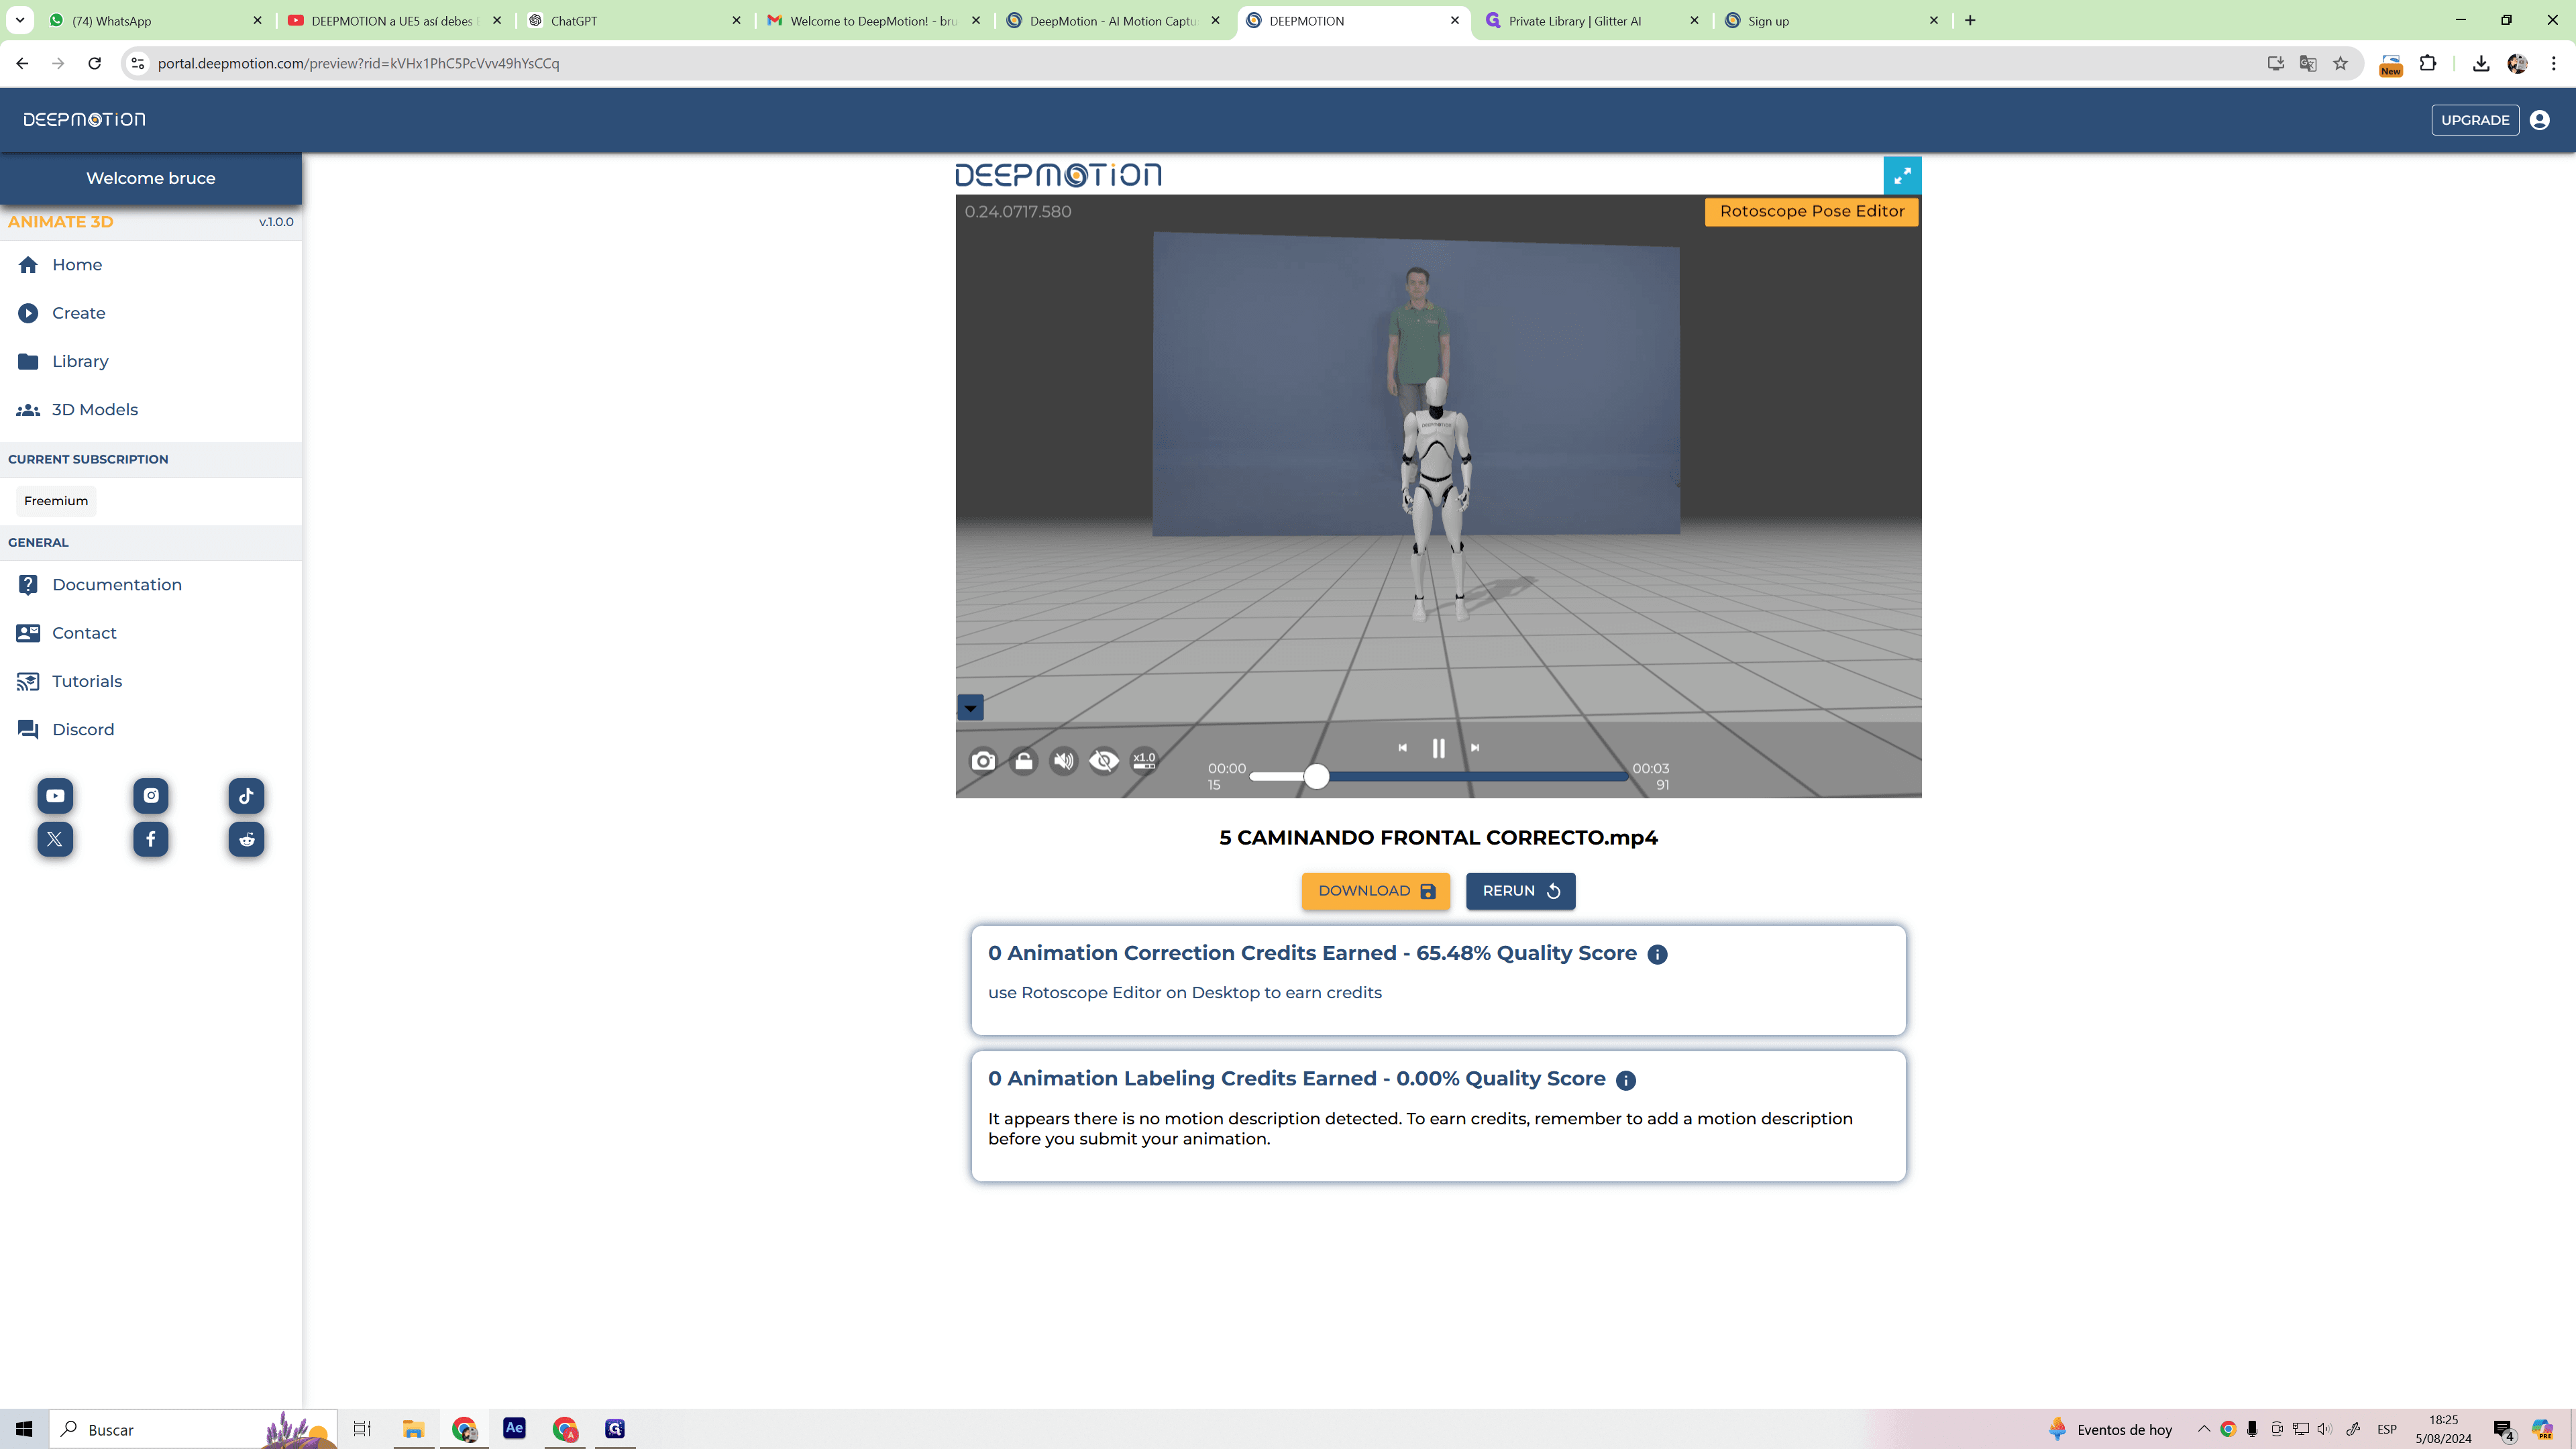Click the blue remaining timeline track
The width and height of the screenshot is (2576, 1449).
pos(1478,776)
